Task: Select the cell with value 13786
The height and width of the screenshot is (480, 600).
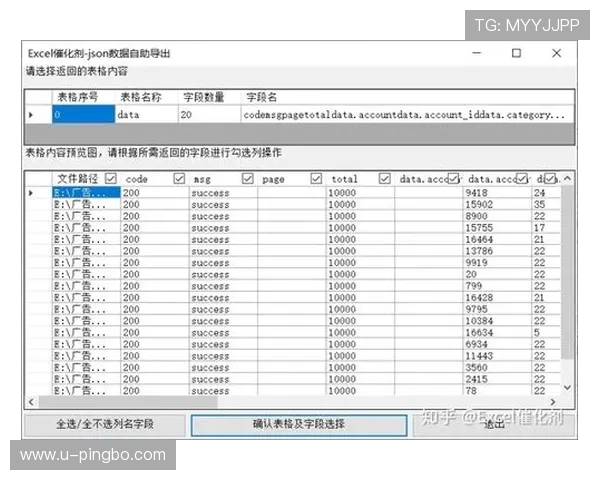Action: click(x=497, y=251)
